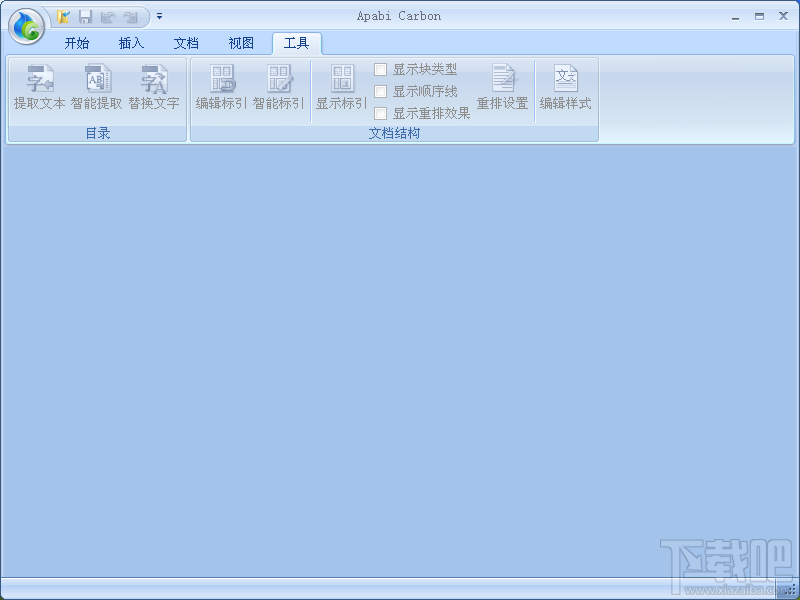800x600 pixels.
Task: Click the Undo icon in quick access toolbar
Action: 108,17
